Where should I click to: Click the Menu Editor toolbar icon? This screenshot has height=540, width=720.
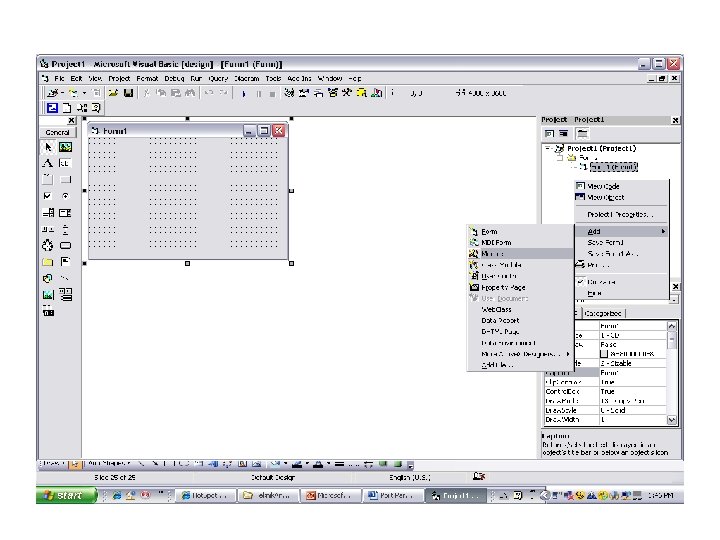tap(96, 93)
